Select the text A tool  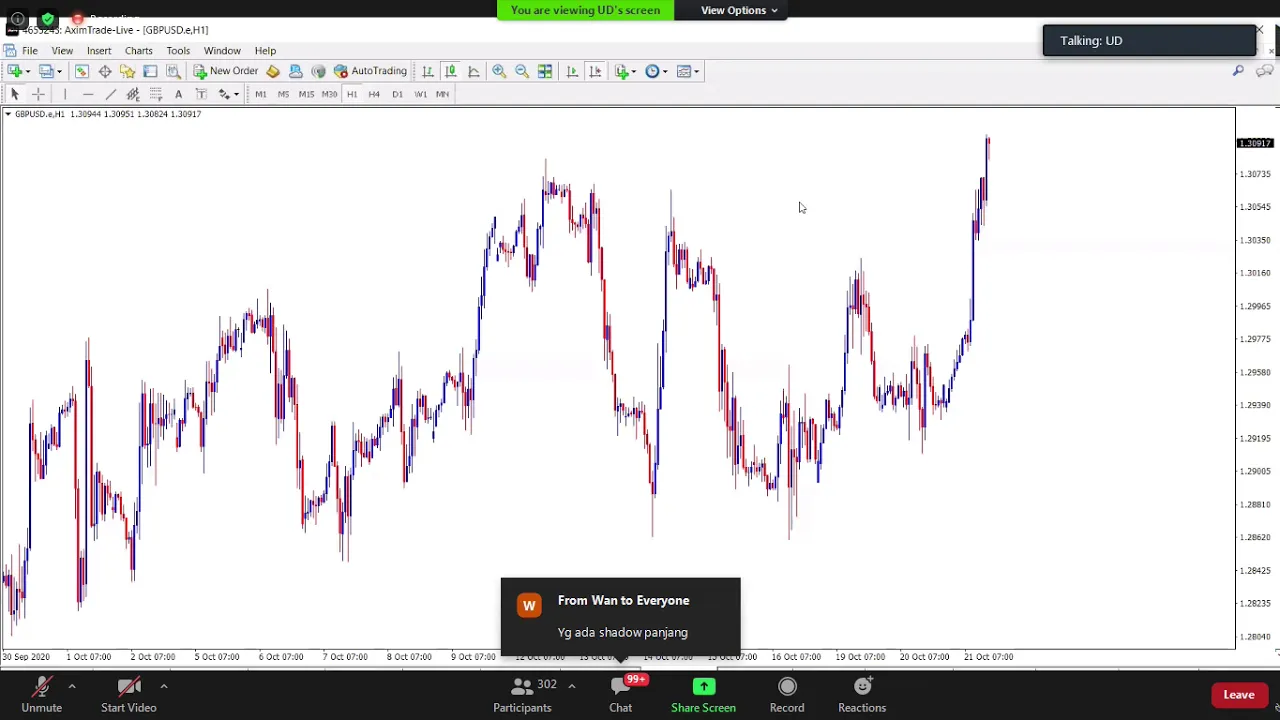pos(178,94)
